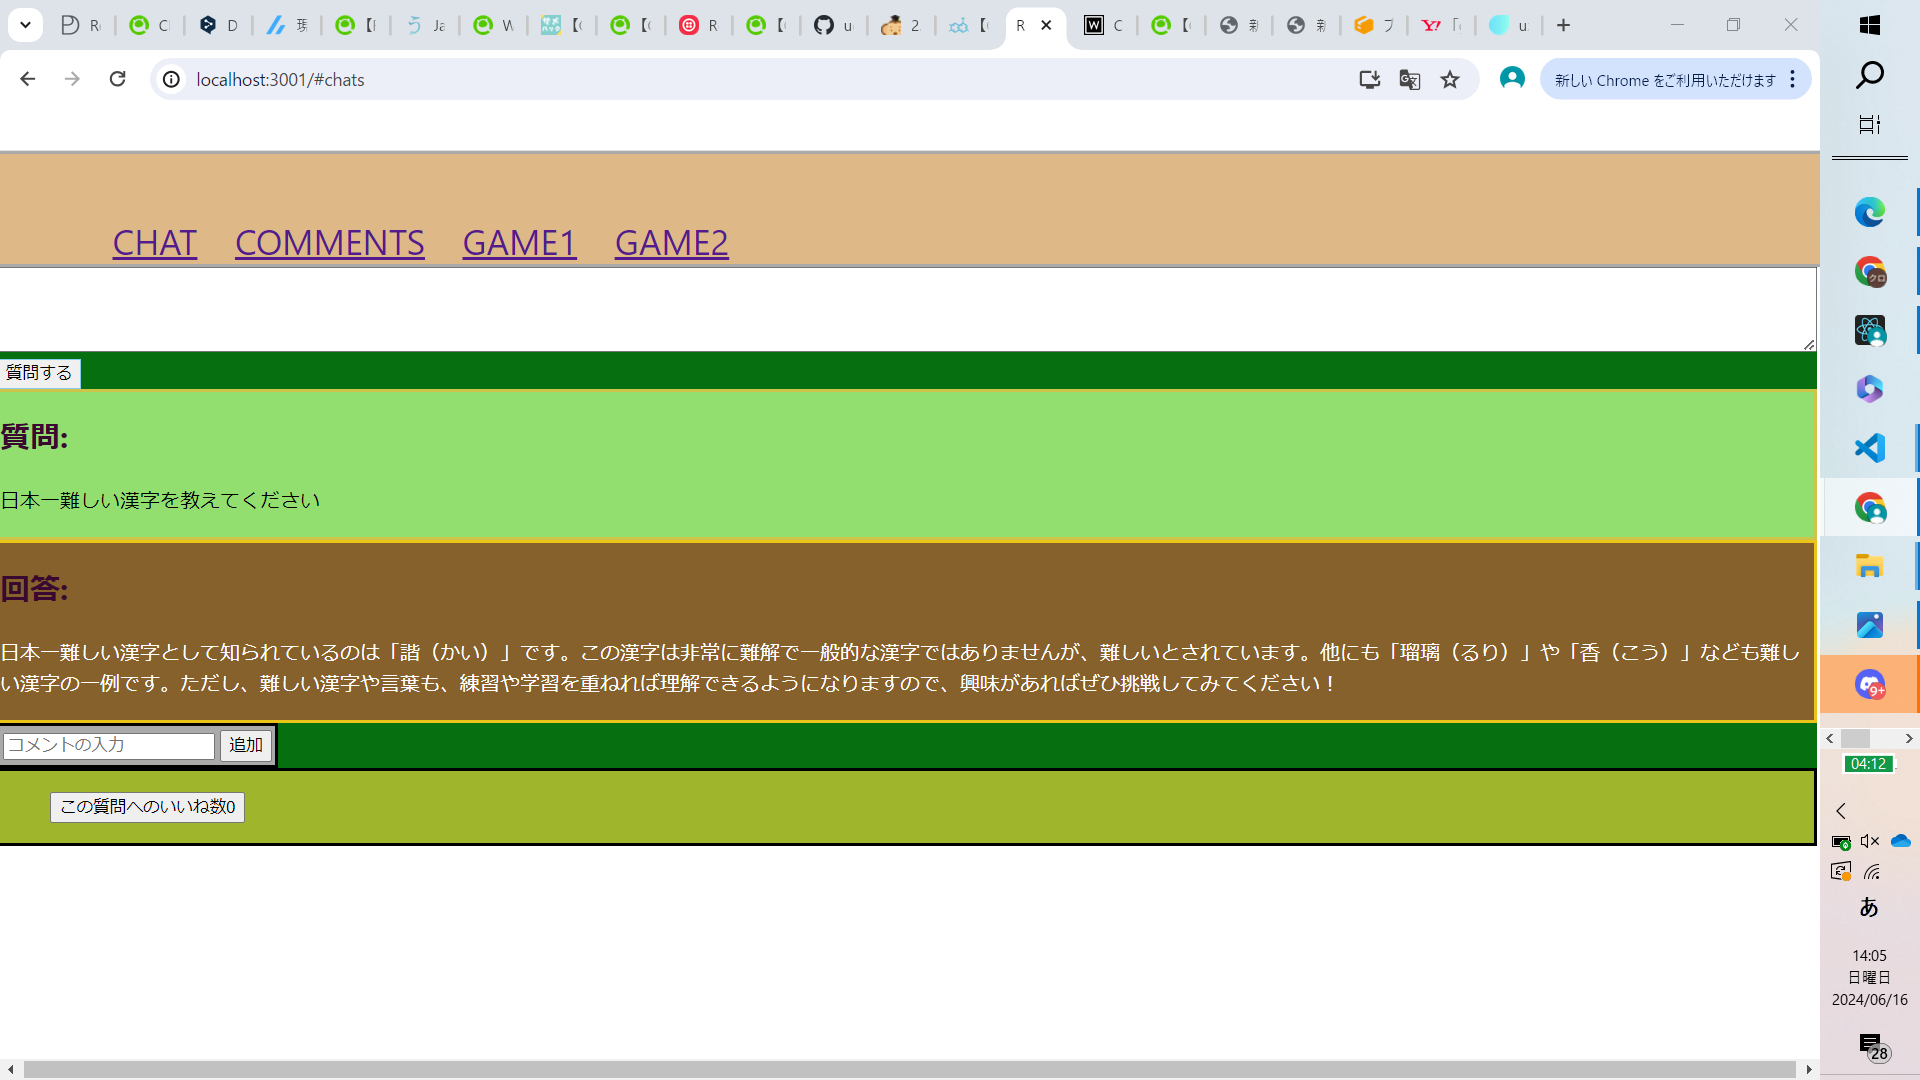The image size is (1920, 1080).
Task: Open Visual Studio Code from the taskbar
Action: 1869,447
